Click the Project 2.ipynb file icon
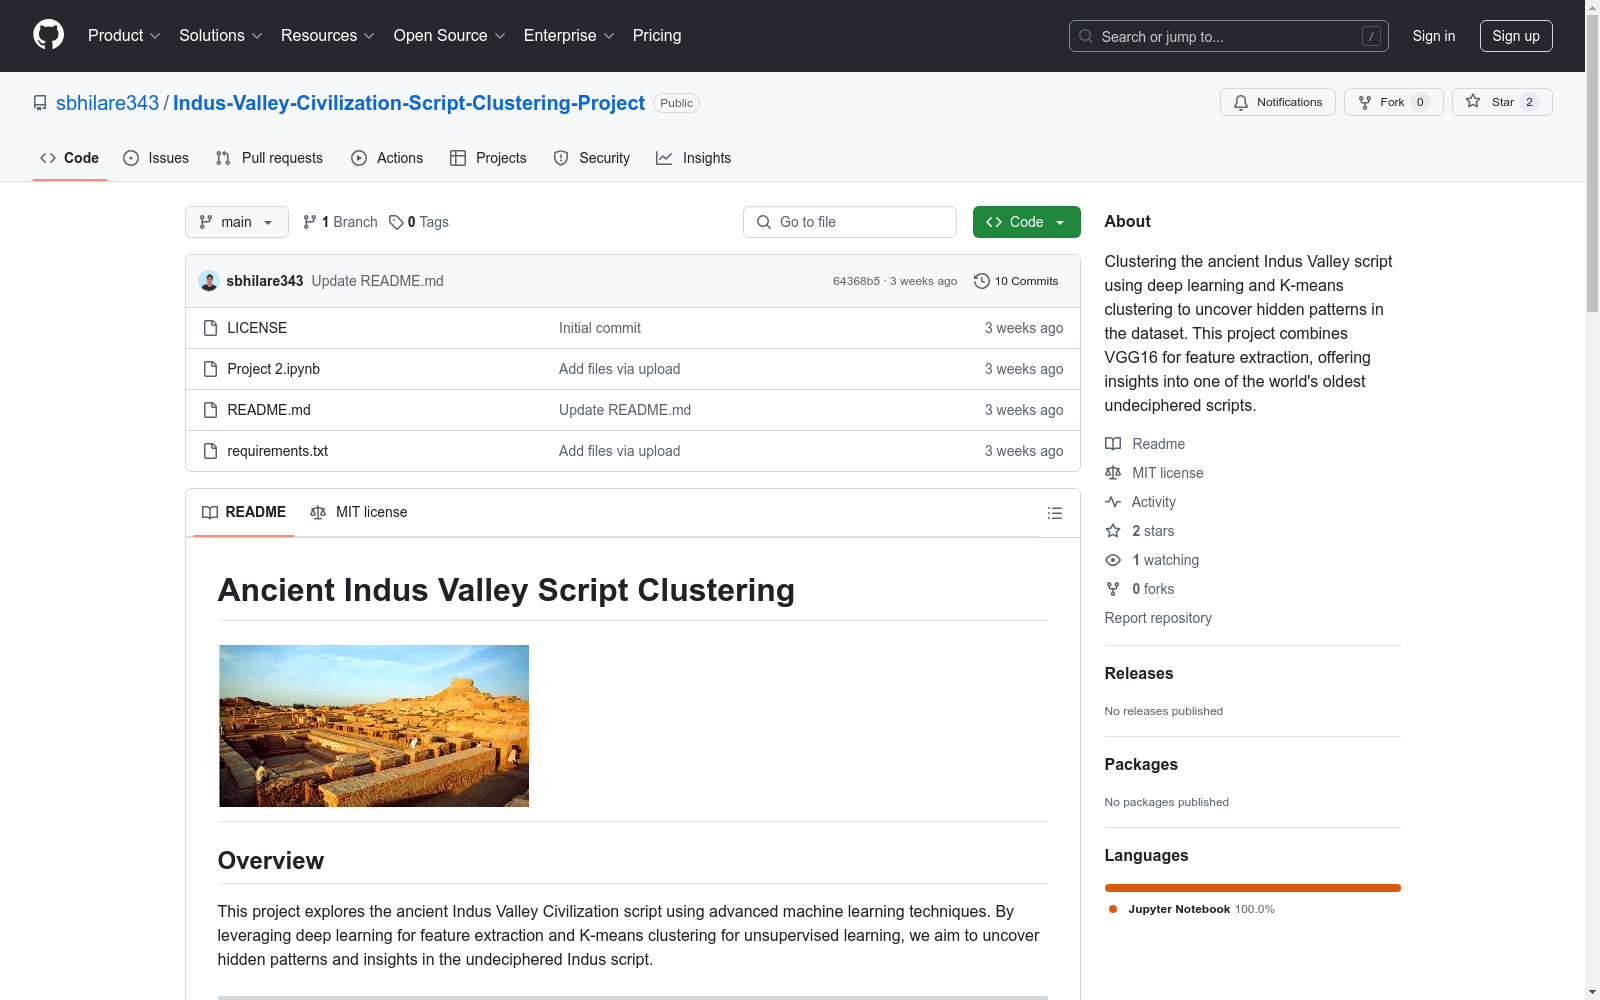1600x1000 pixels. pyautogui.click(x=210, y=369)
